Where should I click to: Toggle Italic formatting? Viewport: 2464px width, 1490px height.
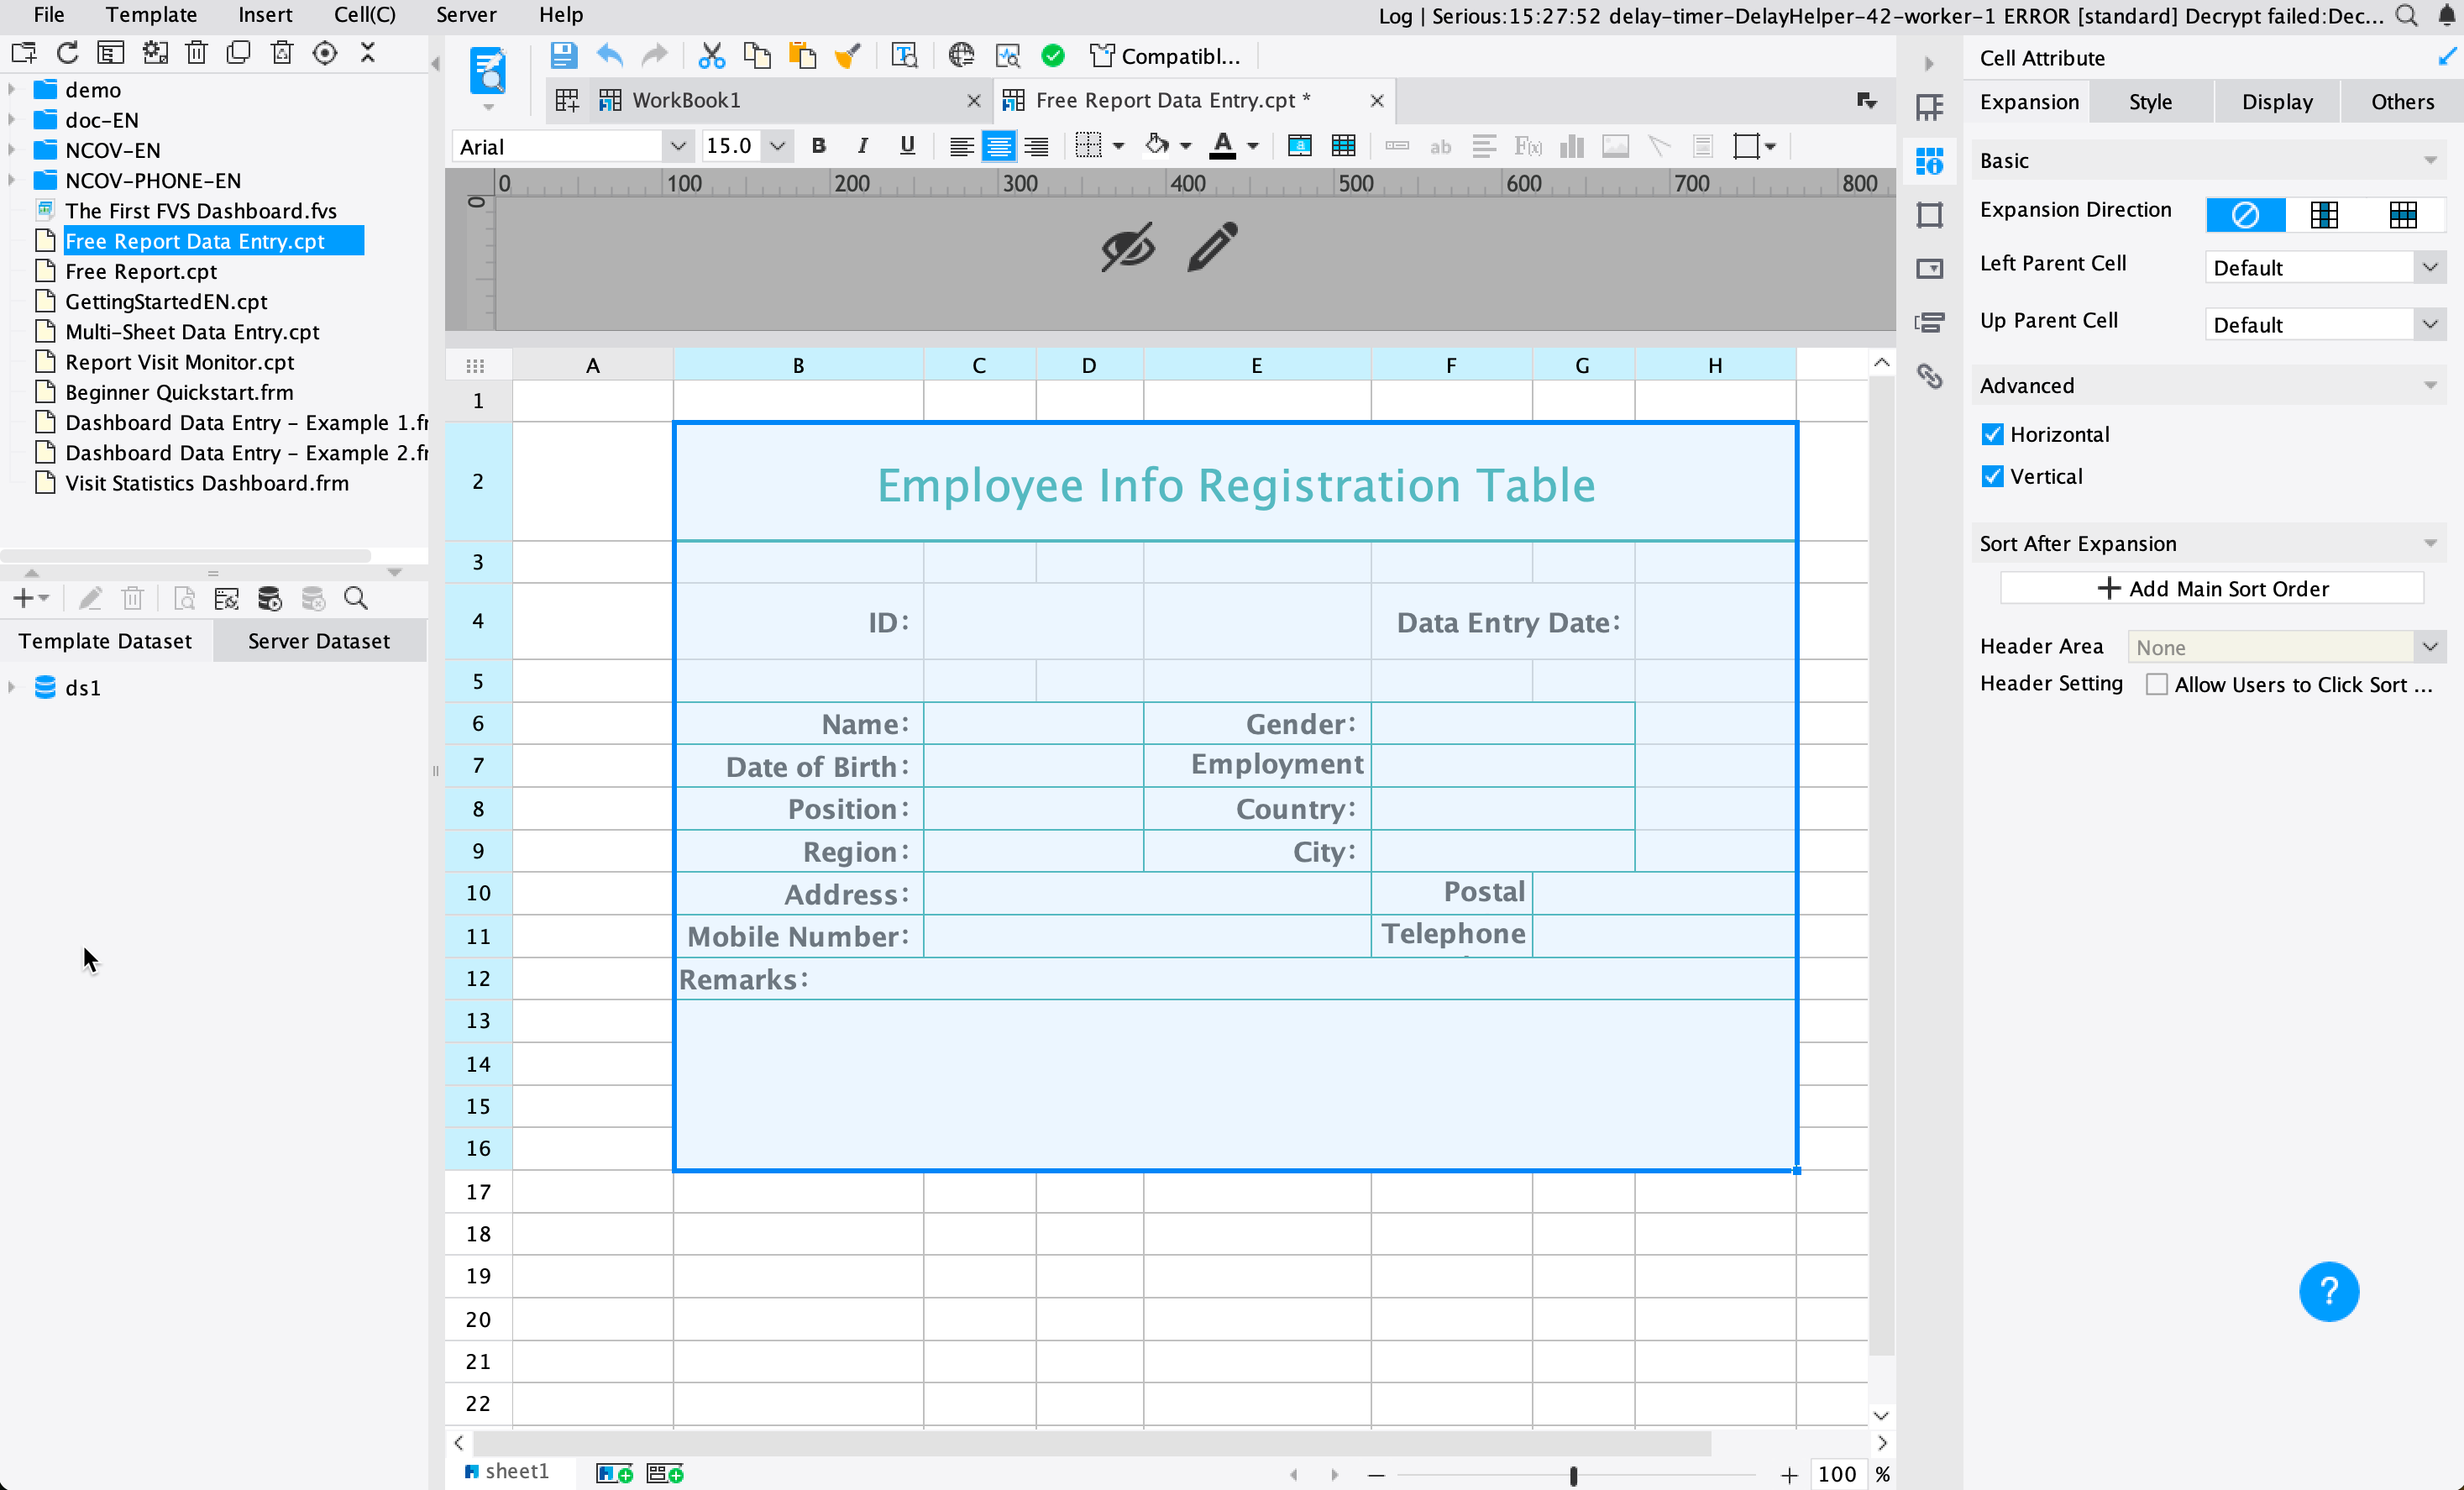862,146
